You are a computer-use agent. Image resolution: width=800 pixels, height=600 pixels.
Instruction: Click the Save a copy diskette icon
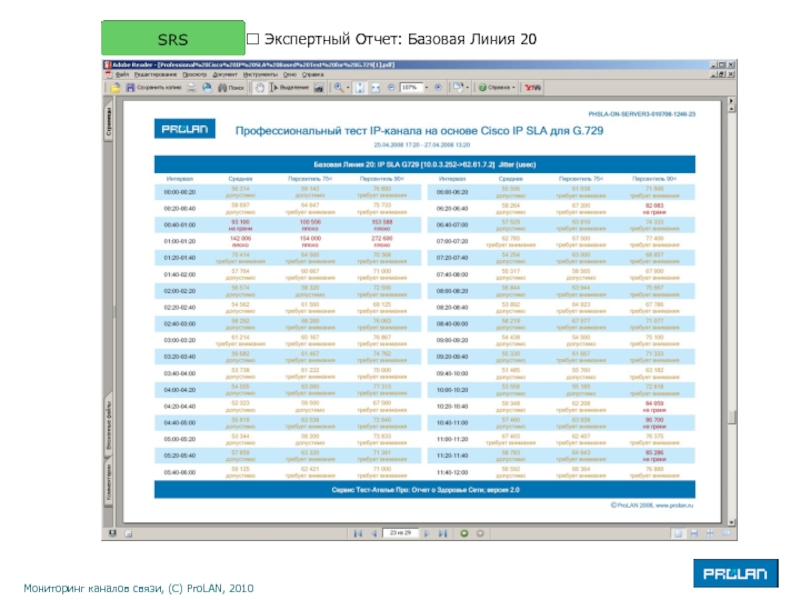[x=130, y=88]
